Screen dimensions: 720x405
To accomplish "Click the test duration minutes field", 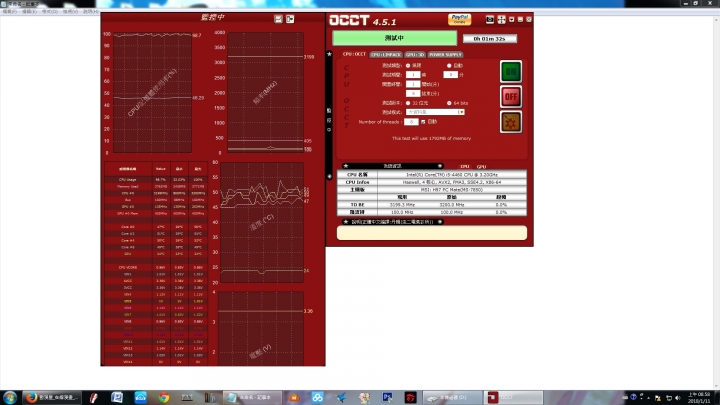I will 450,74.
